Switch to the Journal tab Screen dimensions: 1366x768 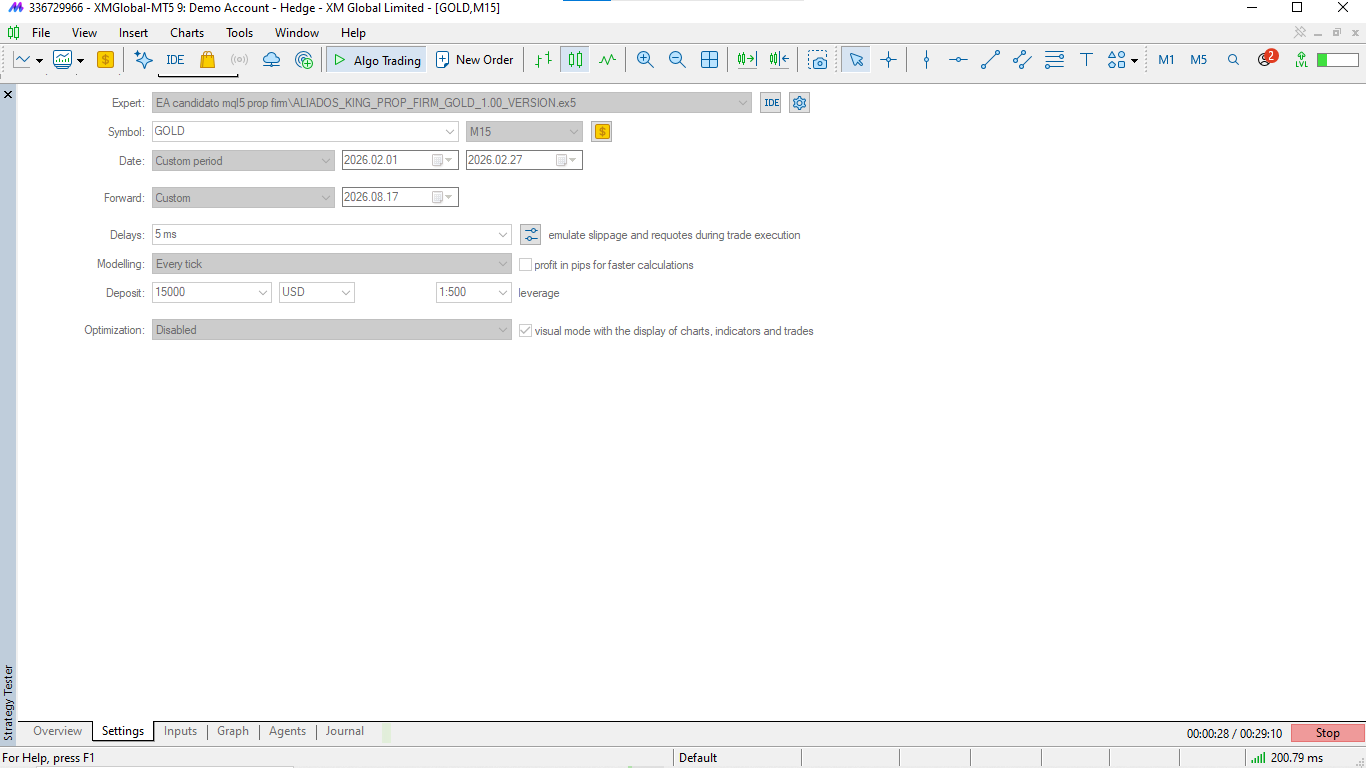[344, 731]
